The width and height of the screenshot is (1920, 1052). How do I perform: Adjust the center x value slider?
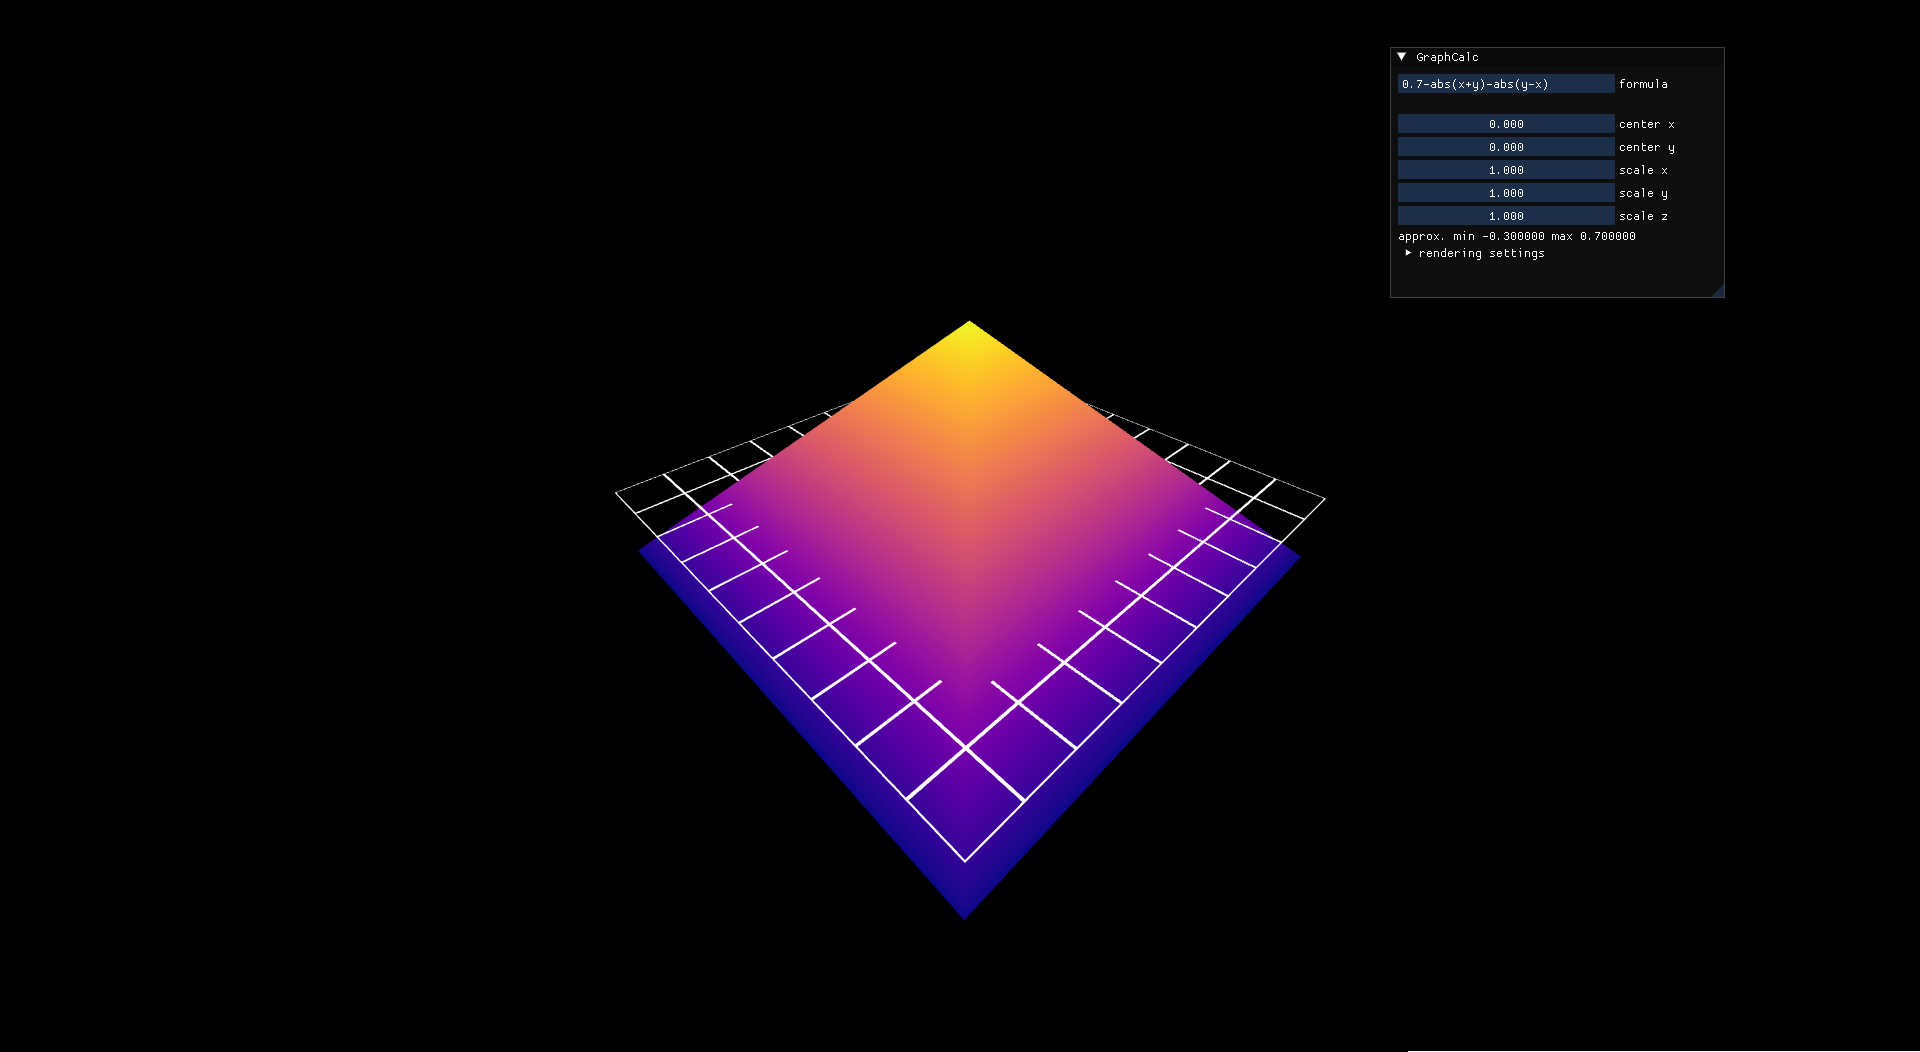pyautogui.click(x=1506, y=124)
